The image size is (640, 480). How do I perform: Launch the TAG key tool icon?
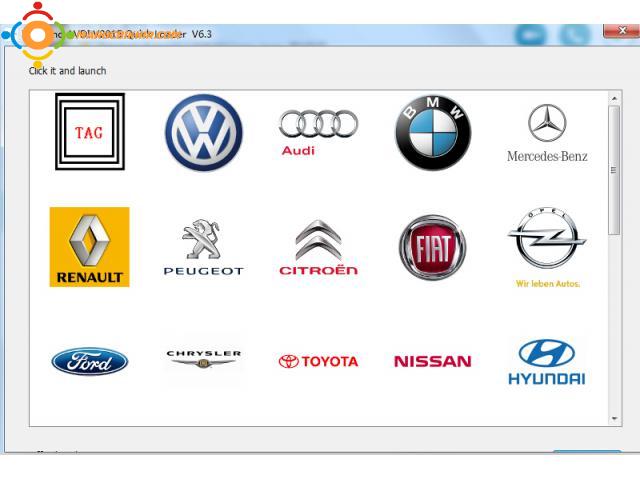pyautogui.click(x=90, y=131)
